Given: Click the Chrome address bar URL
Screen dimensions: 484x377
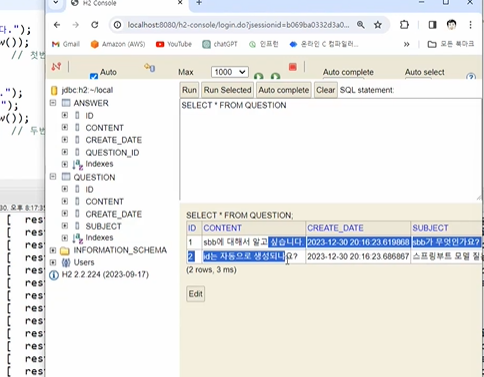Looking at the screenshot, I should pyautogui.click(x=238, y=25).
